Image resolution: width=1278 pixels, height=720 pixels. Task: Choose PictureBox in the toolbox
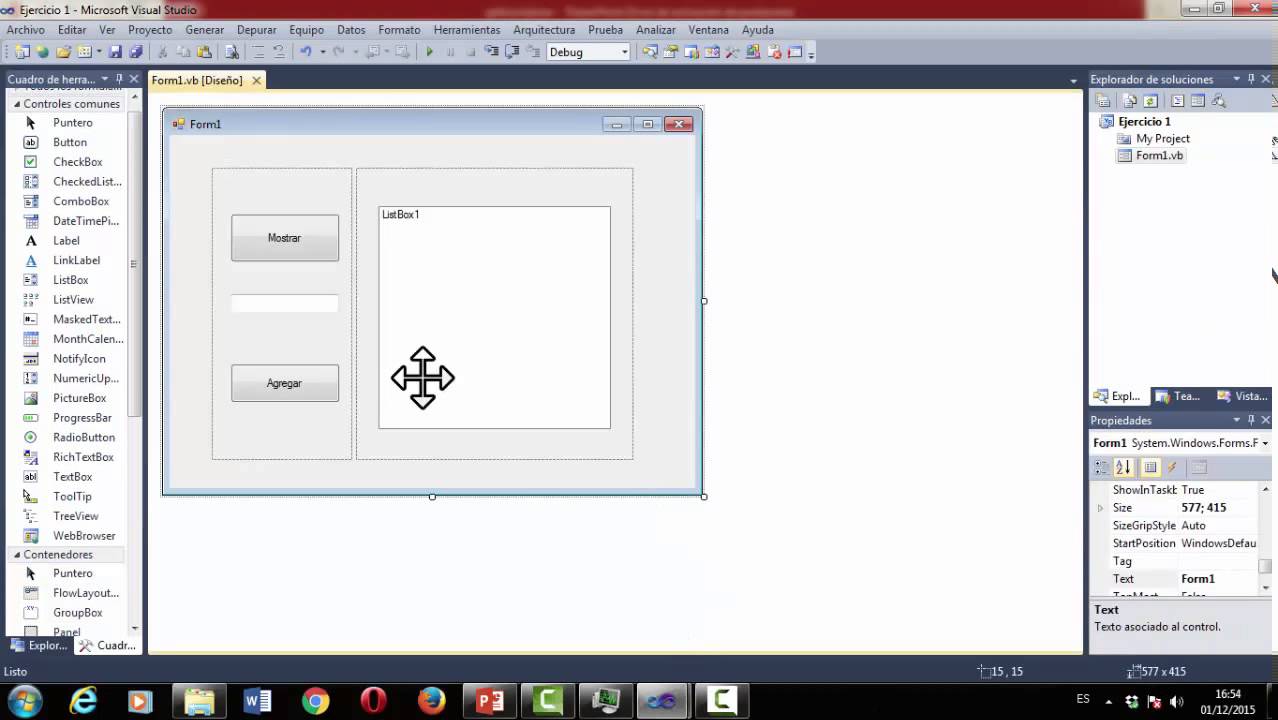point(79,398)
